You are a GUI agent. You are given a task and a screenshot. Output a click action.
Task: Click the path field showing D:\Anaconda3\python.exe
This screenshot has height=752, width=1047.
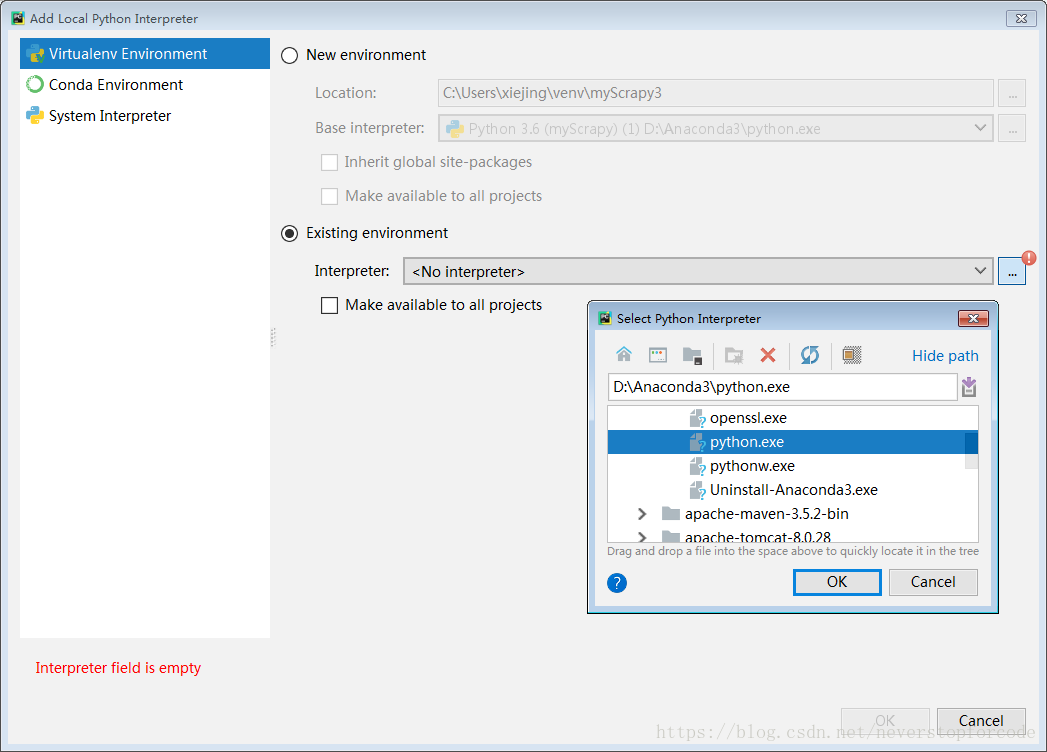point(782,387)
